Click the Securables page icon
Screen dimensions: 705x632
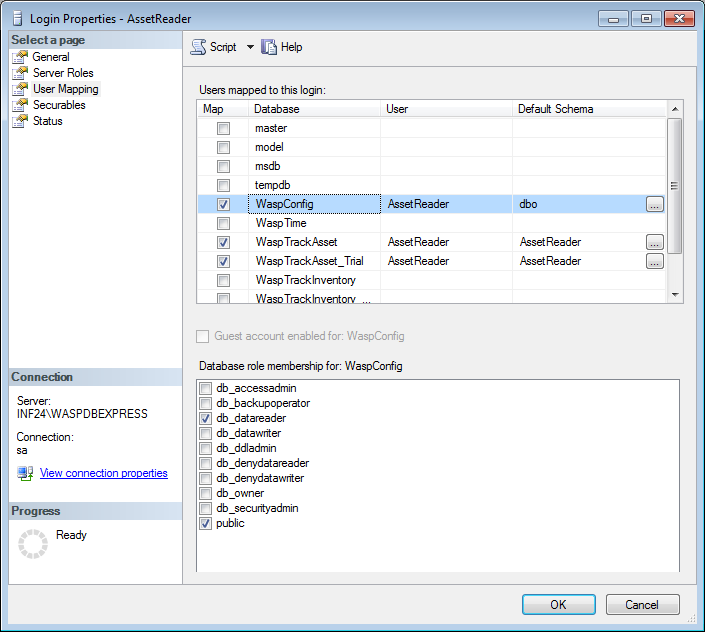[x=20, y=105]
